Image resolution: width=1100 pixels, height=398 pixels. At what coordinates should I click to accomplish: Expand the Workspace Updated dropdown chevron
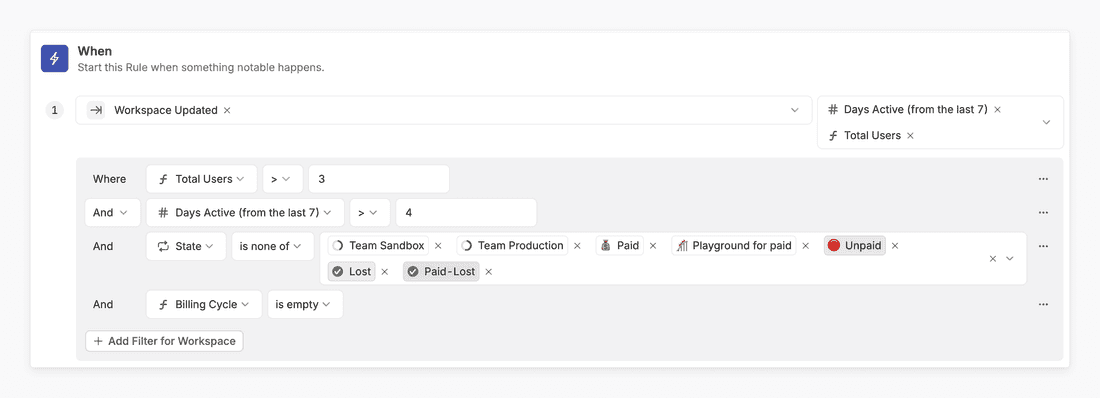[x=794, y=110]
